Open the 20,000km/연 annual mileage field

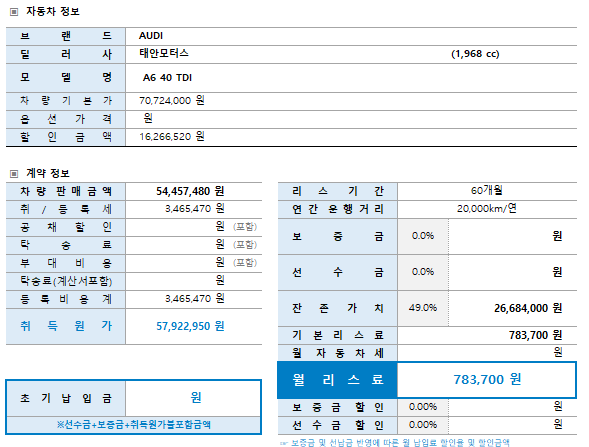click(487, 209)
